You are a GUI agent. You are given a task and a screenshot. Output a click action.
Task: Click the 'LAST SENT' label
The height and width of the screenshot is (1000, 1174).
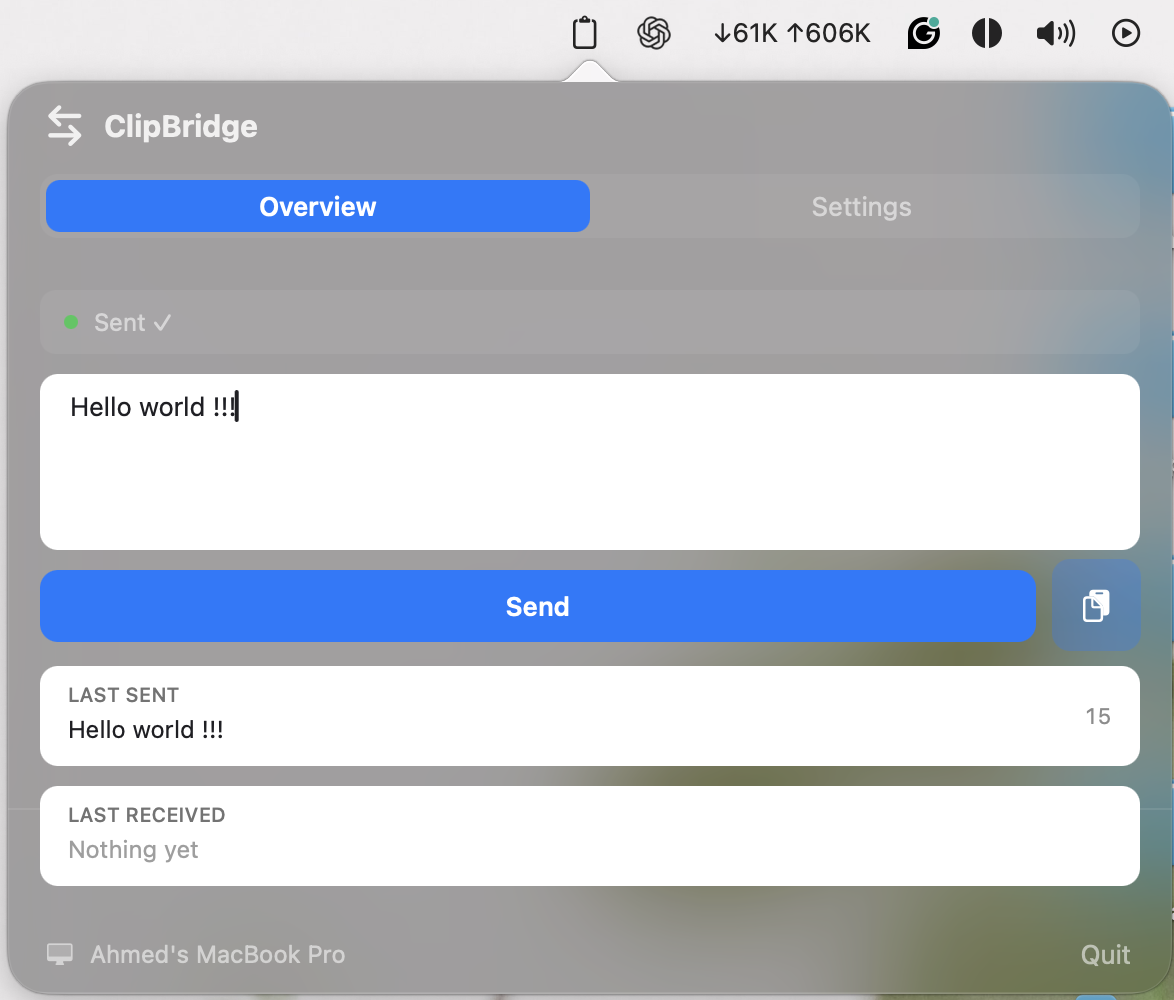click(124, 695)
